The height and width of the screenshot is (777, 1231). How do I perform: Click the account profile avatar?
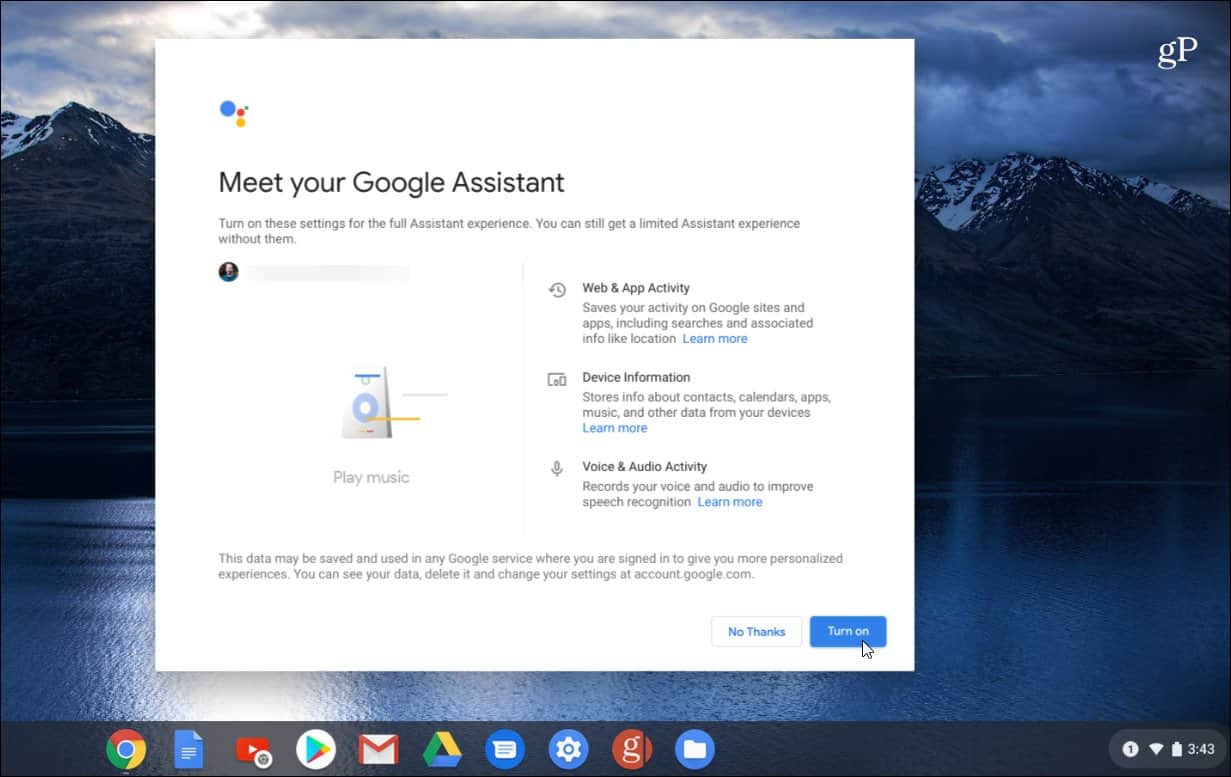click(x=229, y=272)
